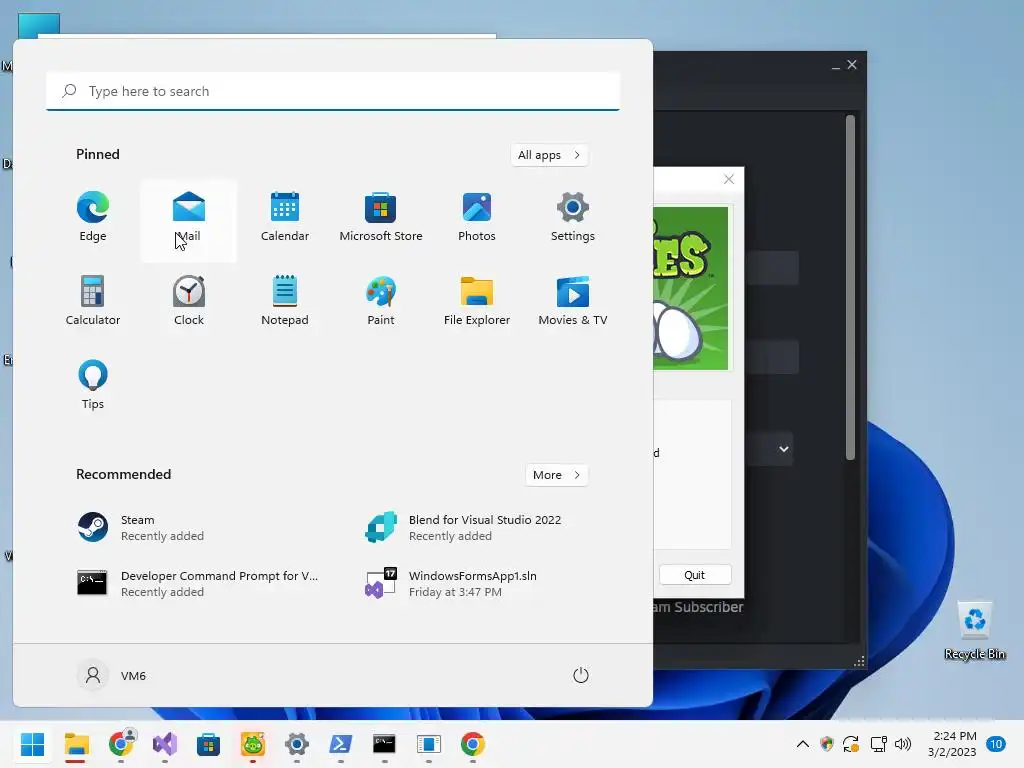Open WindowsFormsApp1.sln recent file

pos(477,583)
